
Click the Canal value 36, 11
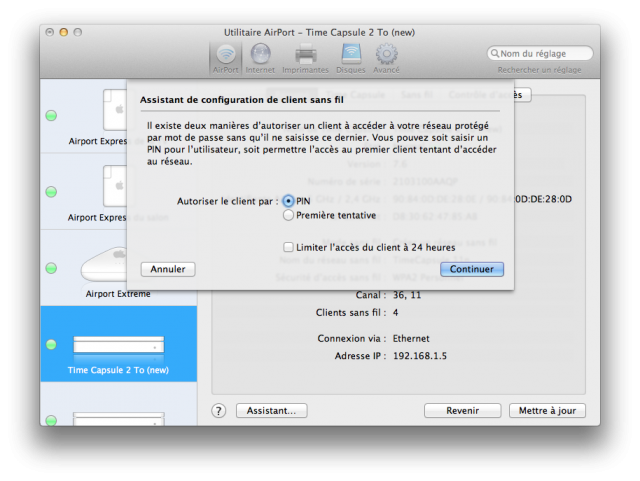pos(407,295)
